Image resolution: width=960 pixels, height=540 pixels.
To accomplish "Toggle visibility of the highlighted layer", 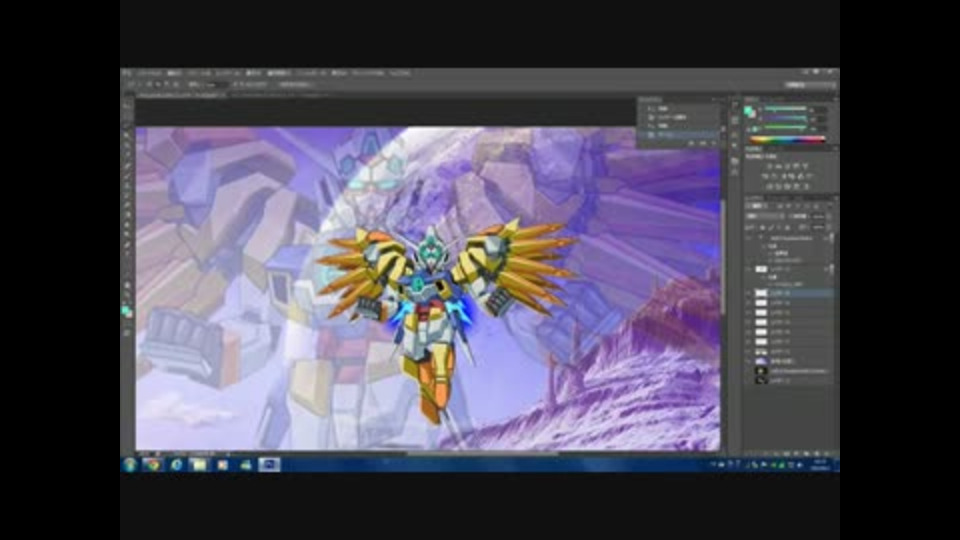I will [748, 293].
